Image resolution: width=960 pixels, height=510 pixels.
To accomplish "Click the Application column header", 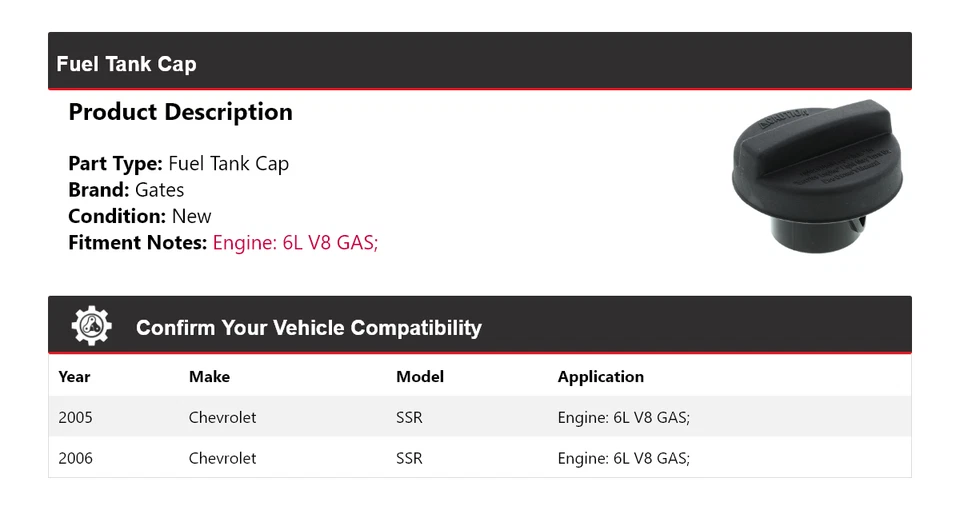I will tap(600, 377).
